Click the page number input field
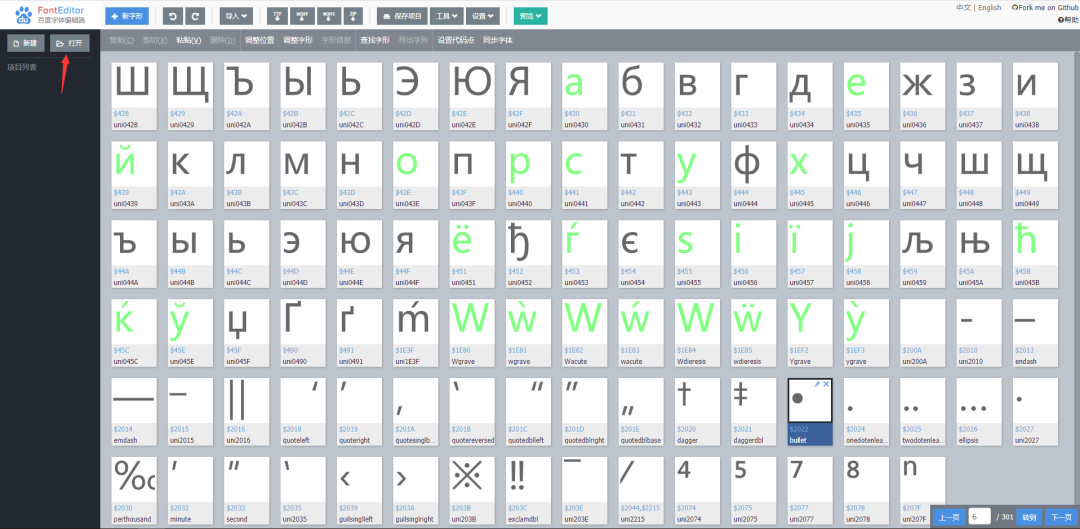 (x=979, y=516)
